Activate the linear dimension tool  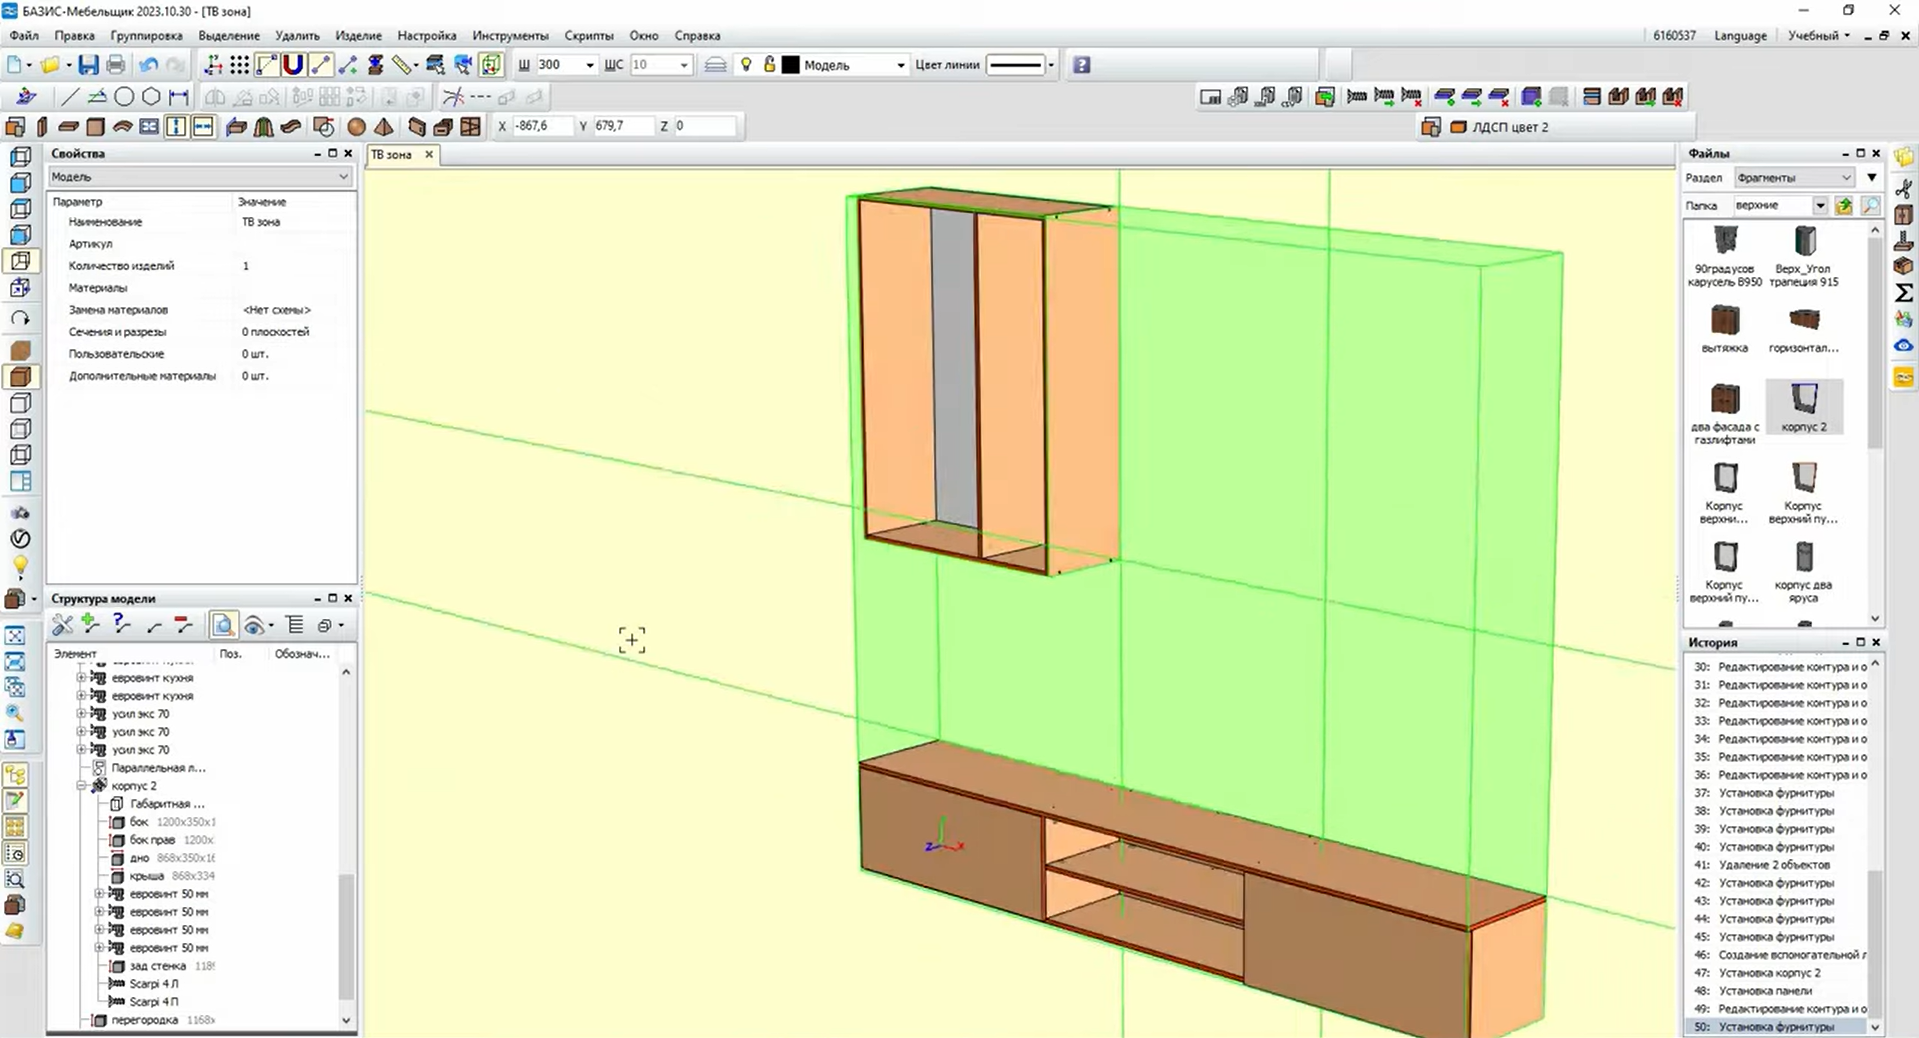click(x=178, y=97)
